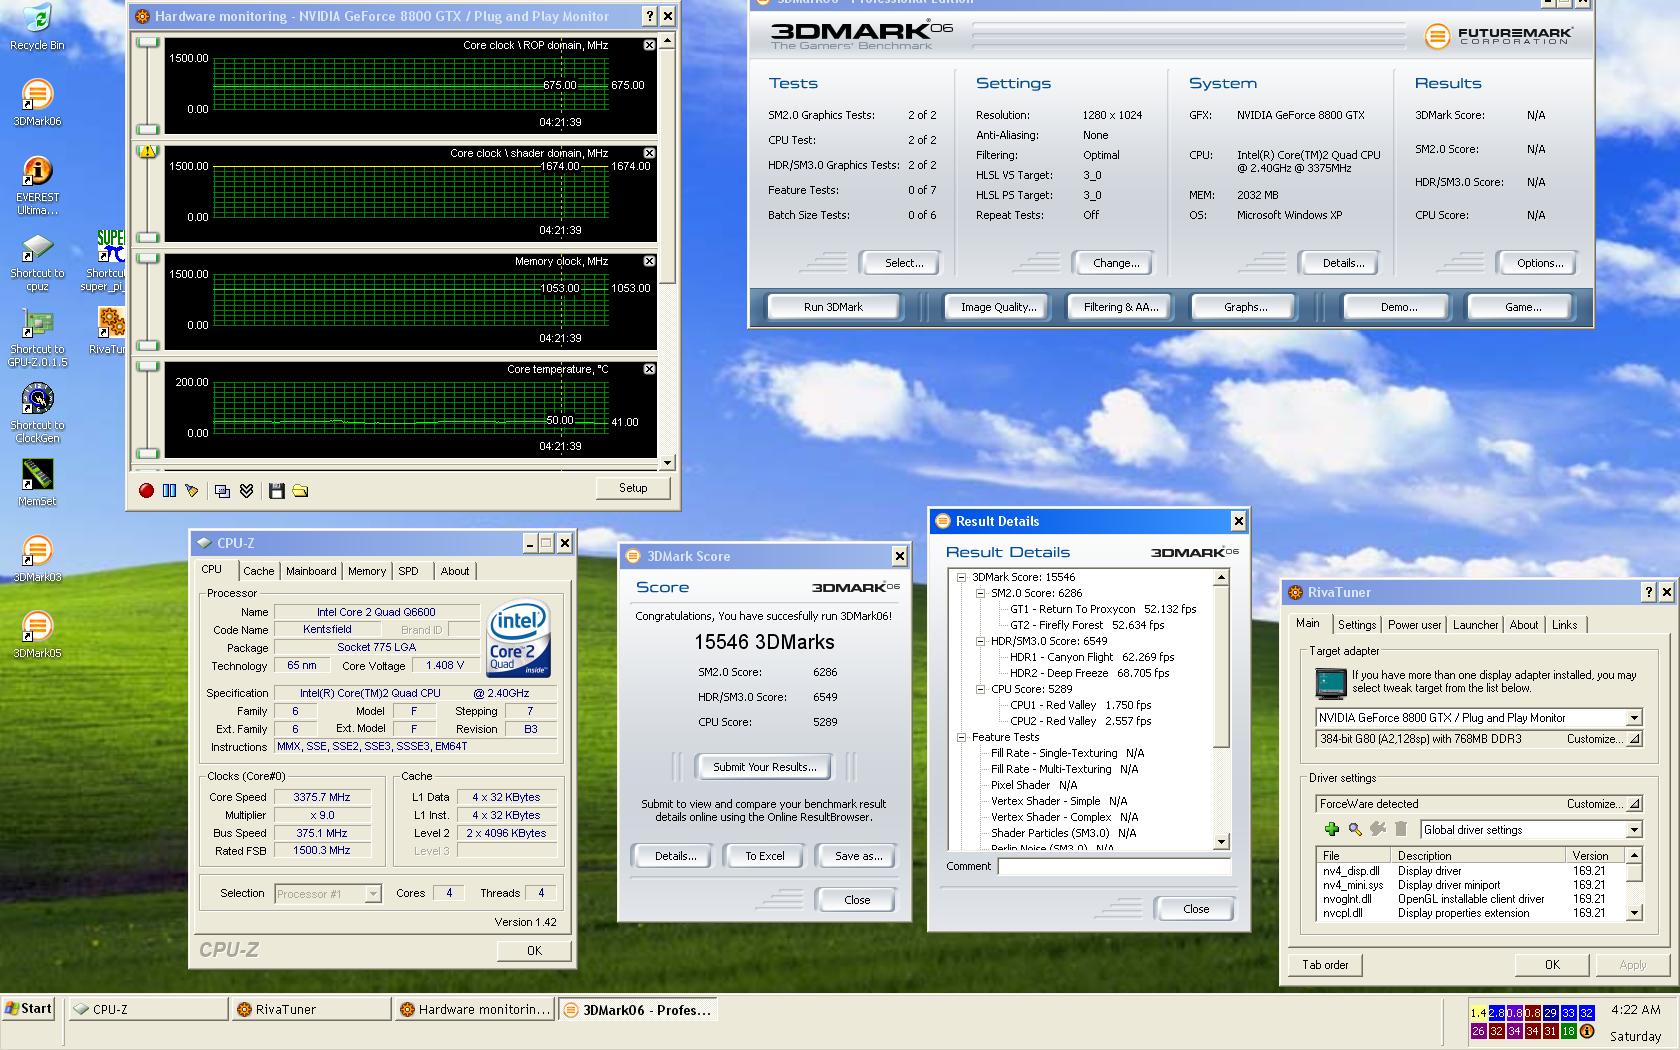Click the info tray icon near the clock
1680x1050 pixels.
click(x=1587, y=1031)
